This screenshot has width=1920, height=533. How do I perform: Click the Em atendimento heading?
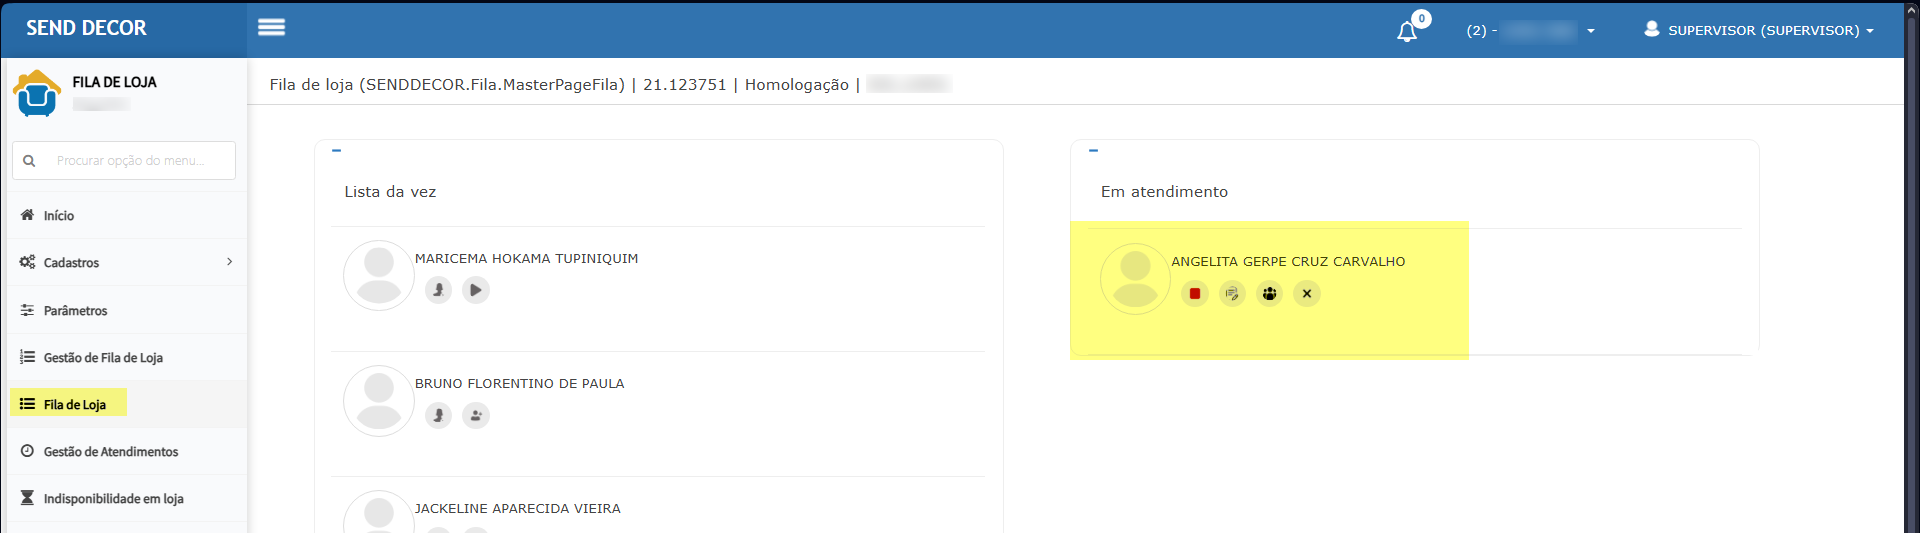[1164, 192]
